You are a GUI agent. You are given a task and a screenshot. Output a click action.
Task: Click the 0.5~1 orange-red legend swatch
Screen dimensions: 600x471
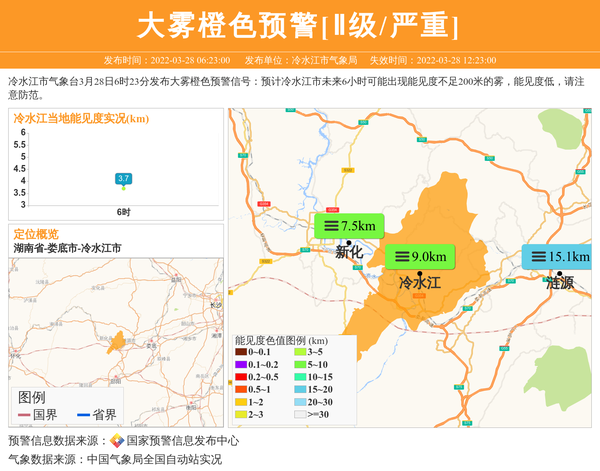pyautogui.click(x=241, y=389)
